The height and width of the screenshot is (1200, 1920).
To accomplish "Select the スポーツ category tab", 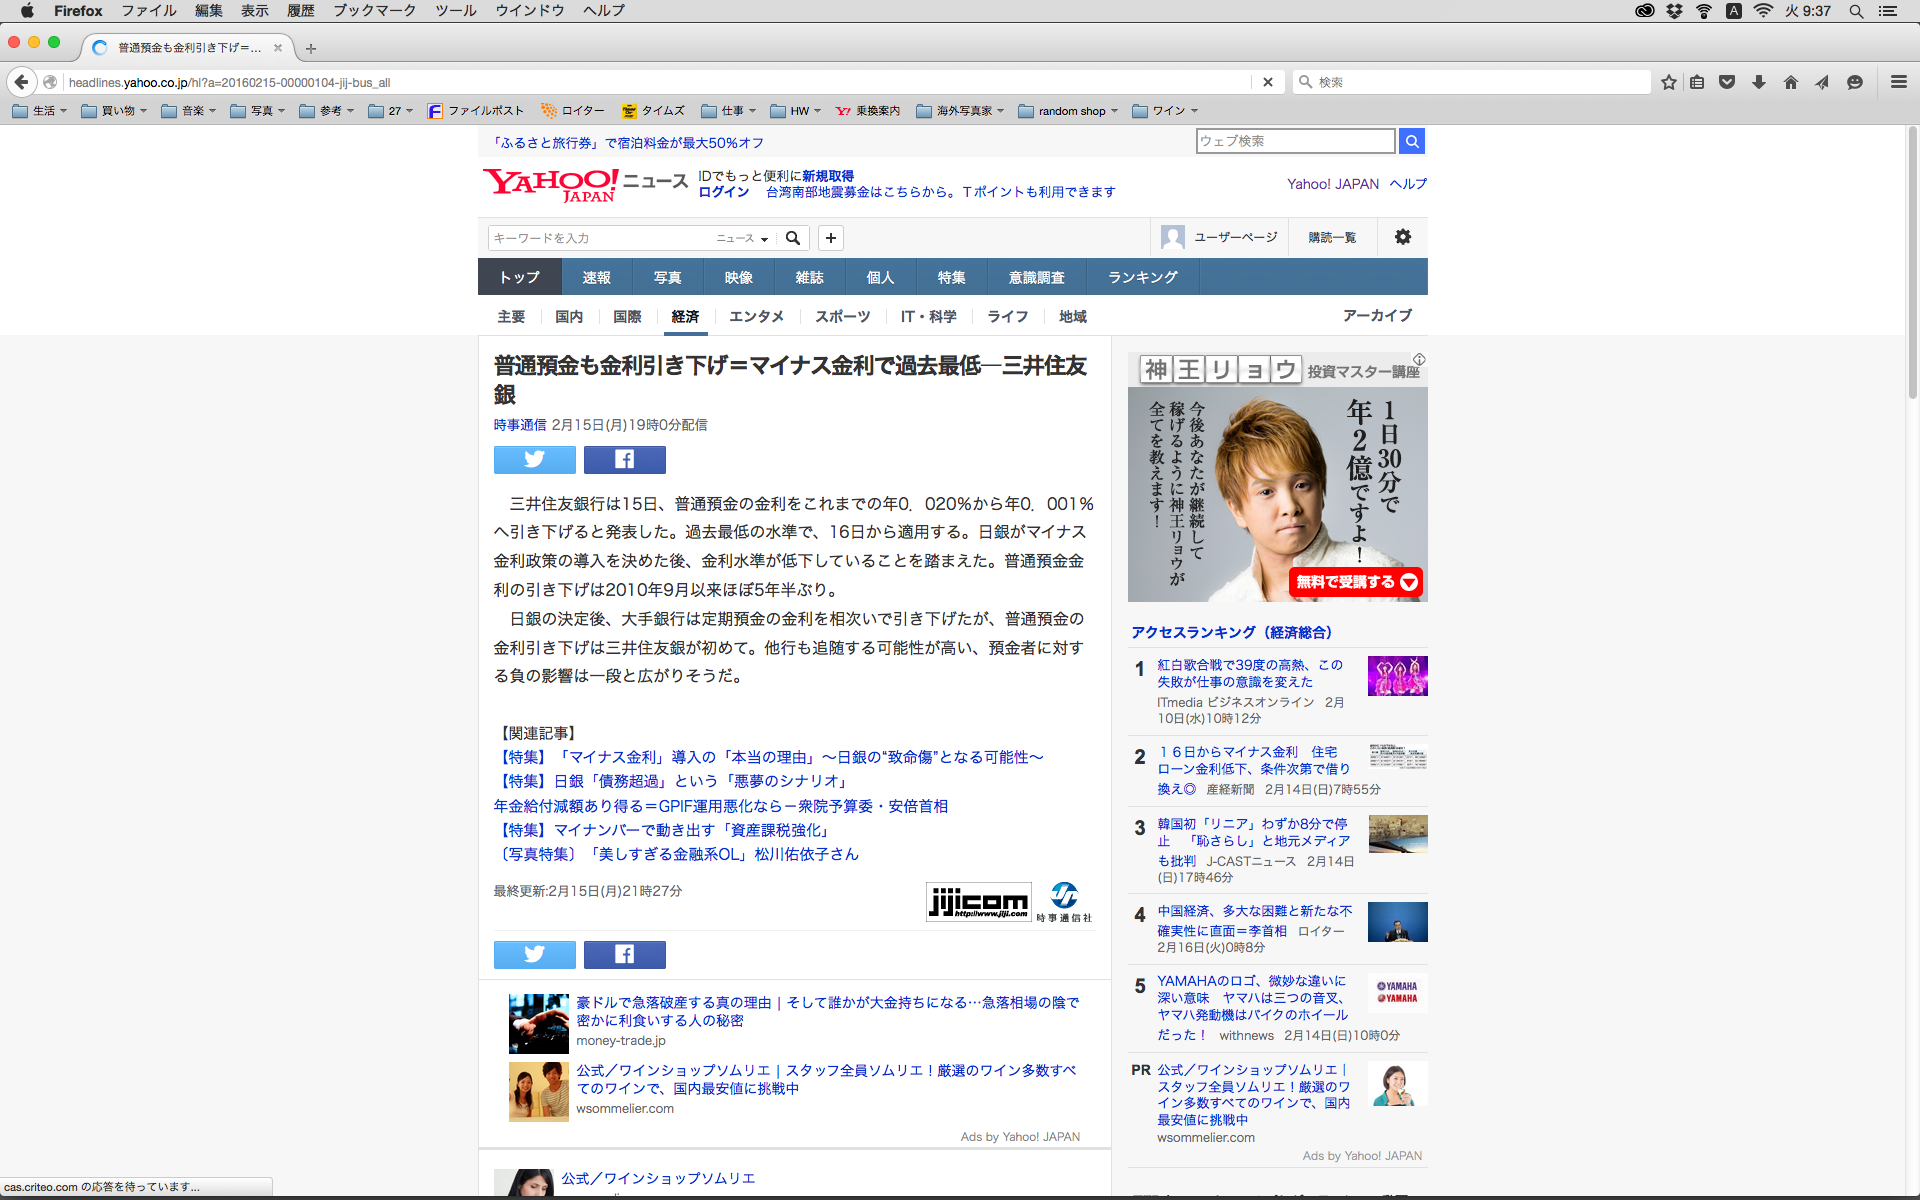I will 842,316.
